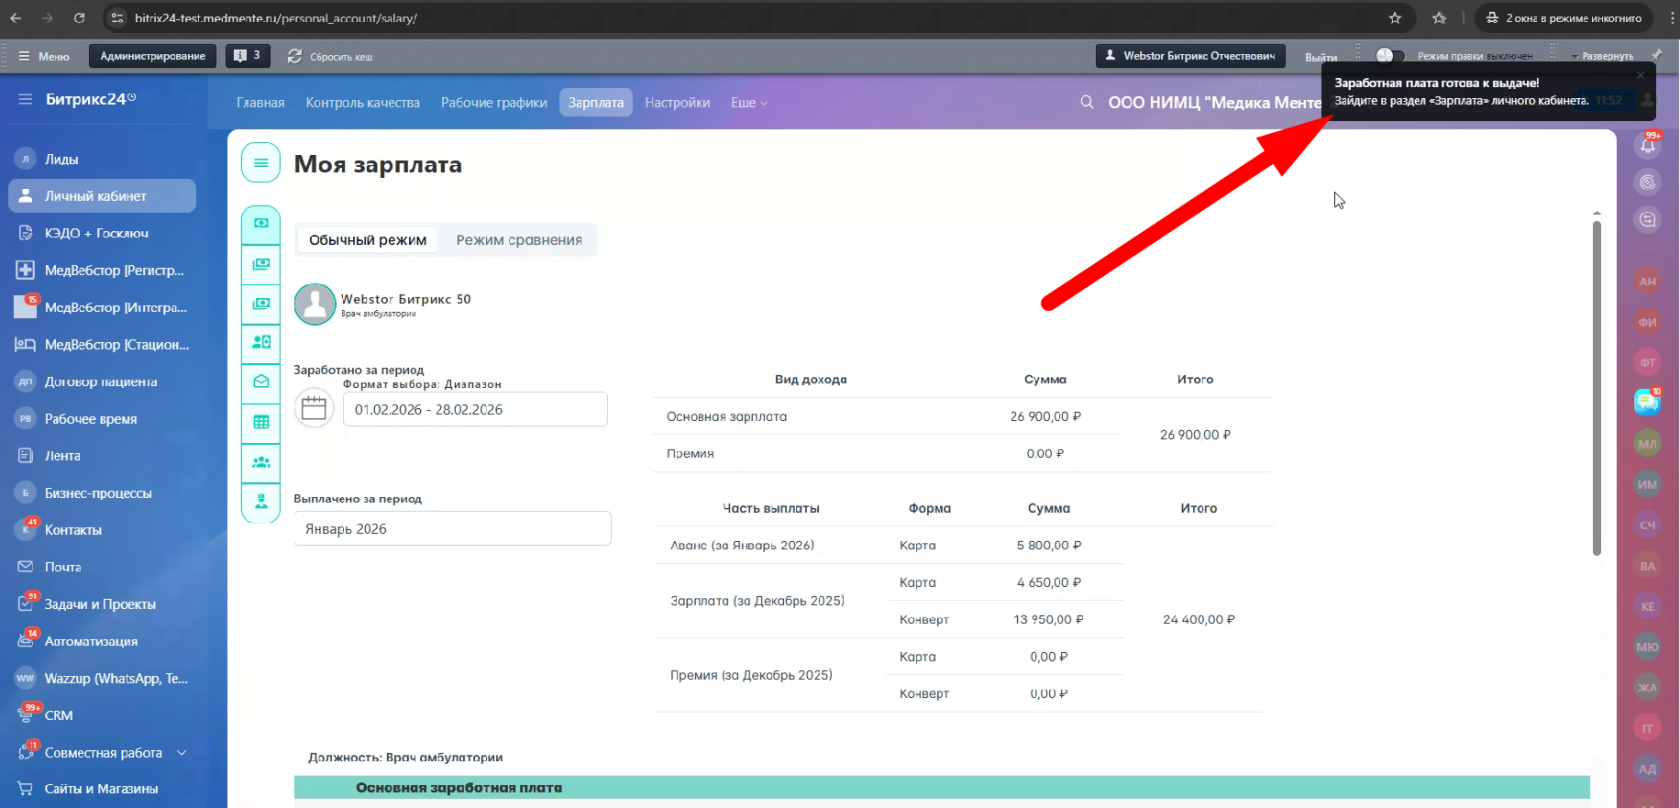Switch to Режим сравнения mode
Screen dimensions: 1680x808
point(518,240)
